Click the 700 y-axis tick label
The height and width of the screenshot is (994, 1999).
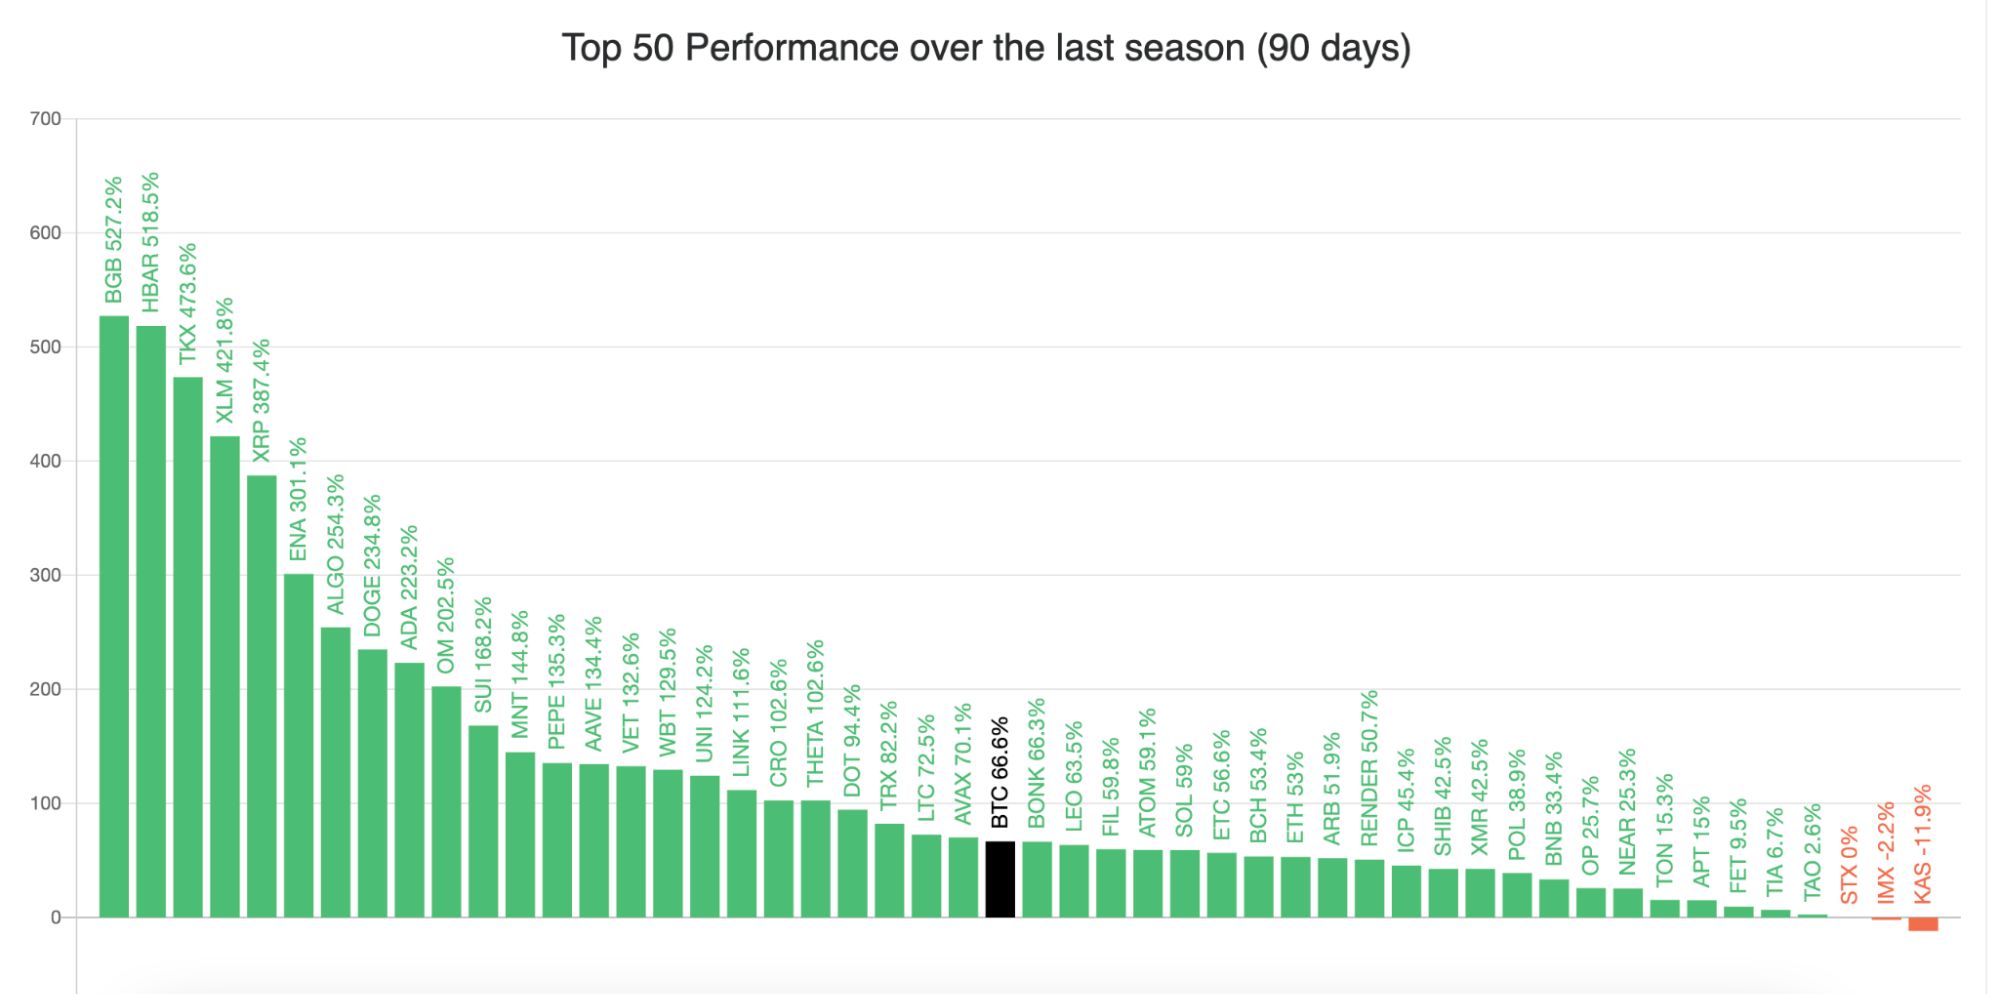coord(46,119)
